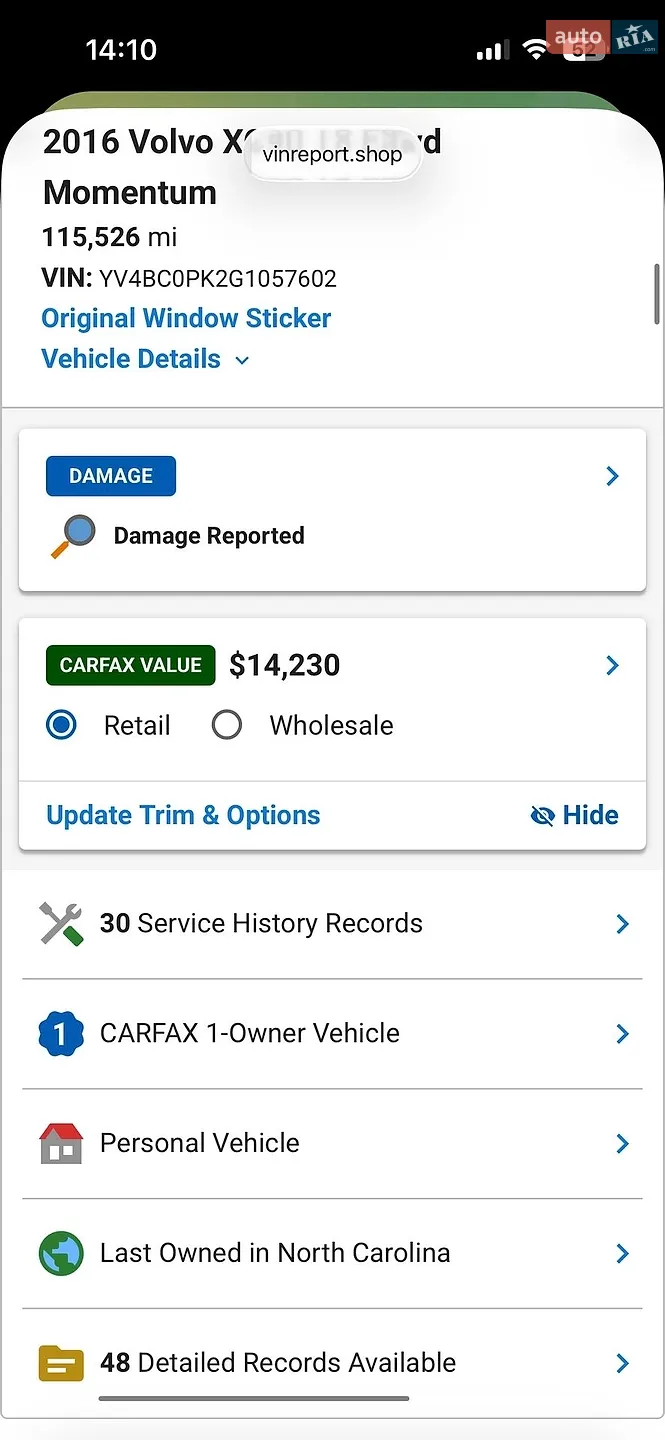665x1440 pixels.
Task: Select the Wholesale radio button
Action: click(x=227, y=725)
